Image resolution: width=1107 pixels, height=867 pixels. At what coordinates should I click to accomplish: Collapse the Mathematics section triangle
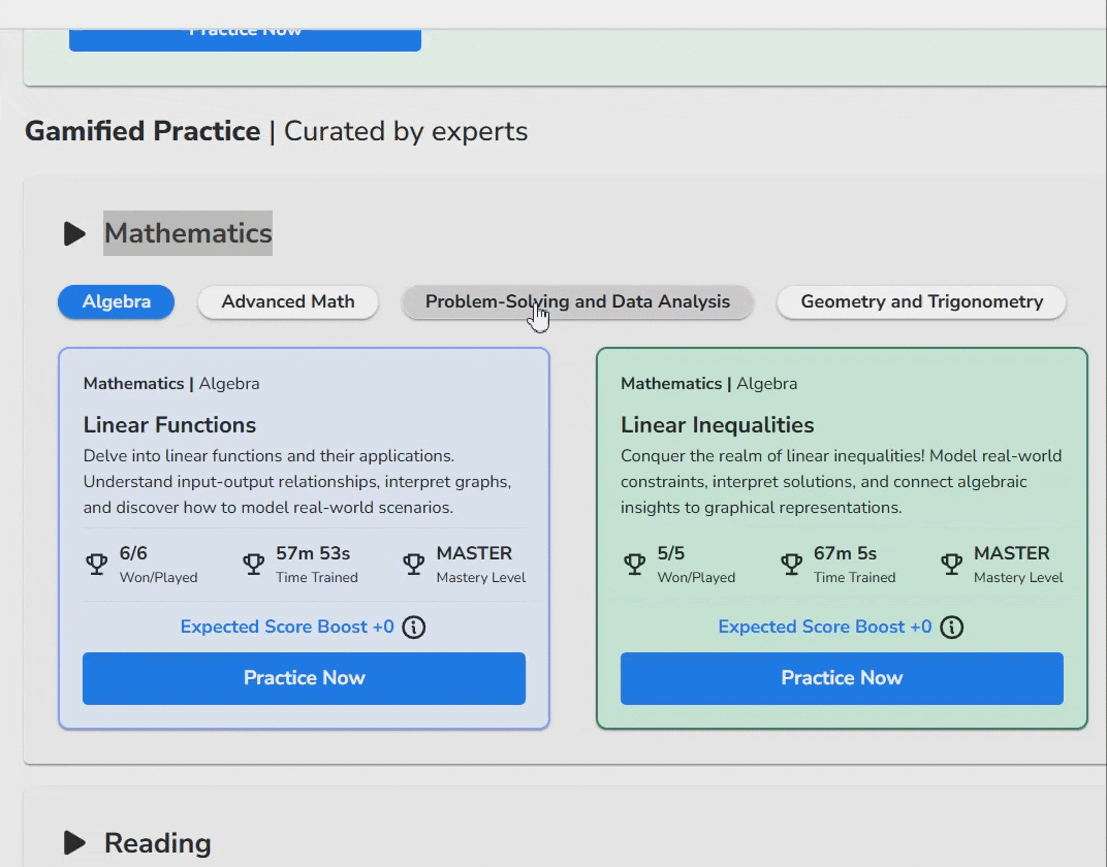coord(74,233)
